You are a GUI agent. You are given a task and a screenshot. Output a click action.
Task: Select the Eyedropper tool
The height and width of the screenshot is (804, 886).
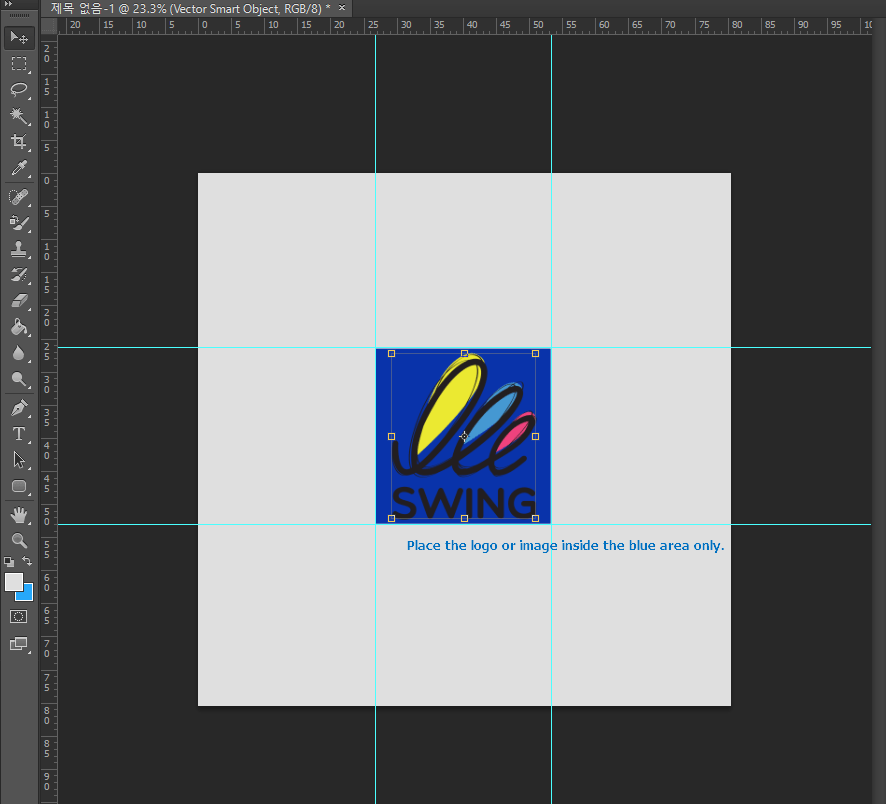tap(19, 169)
